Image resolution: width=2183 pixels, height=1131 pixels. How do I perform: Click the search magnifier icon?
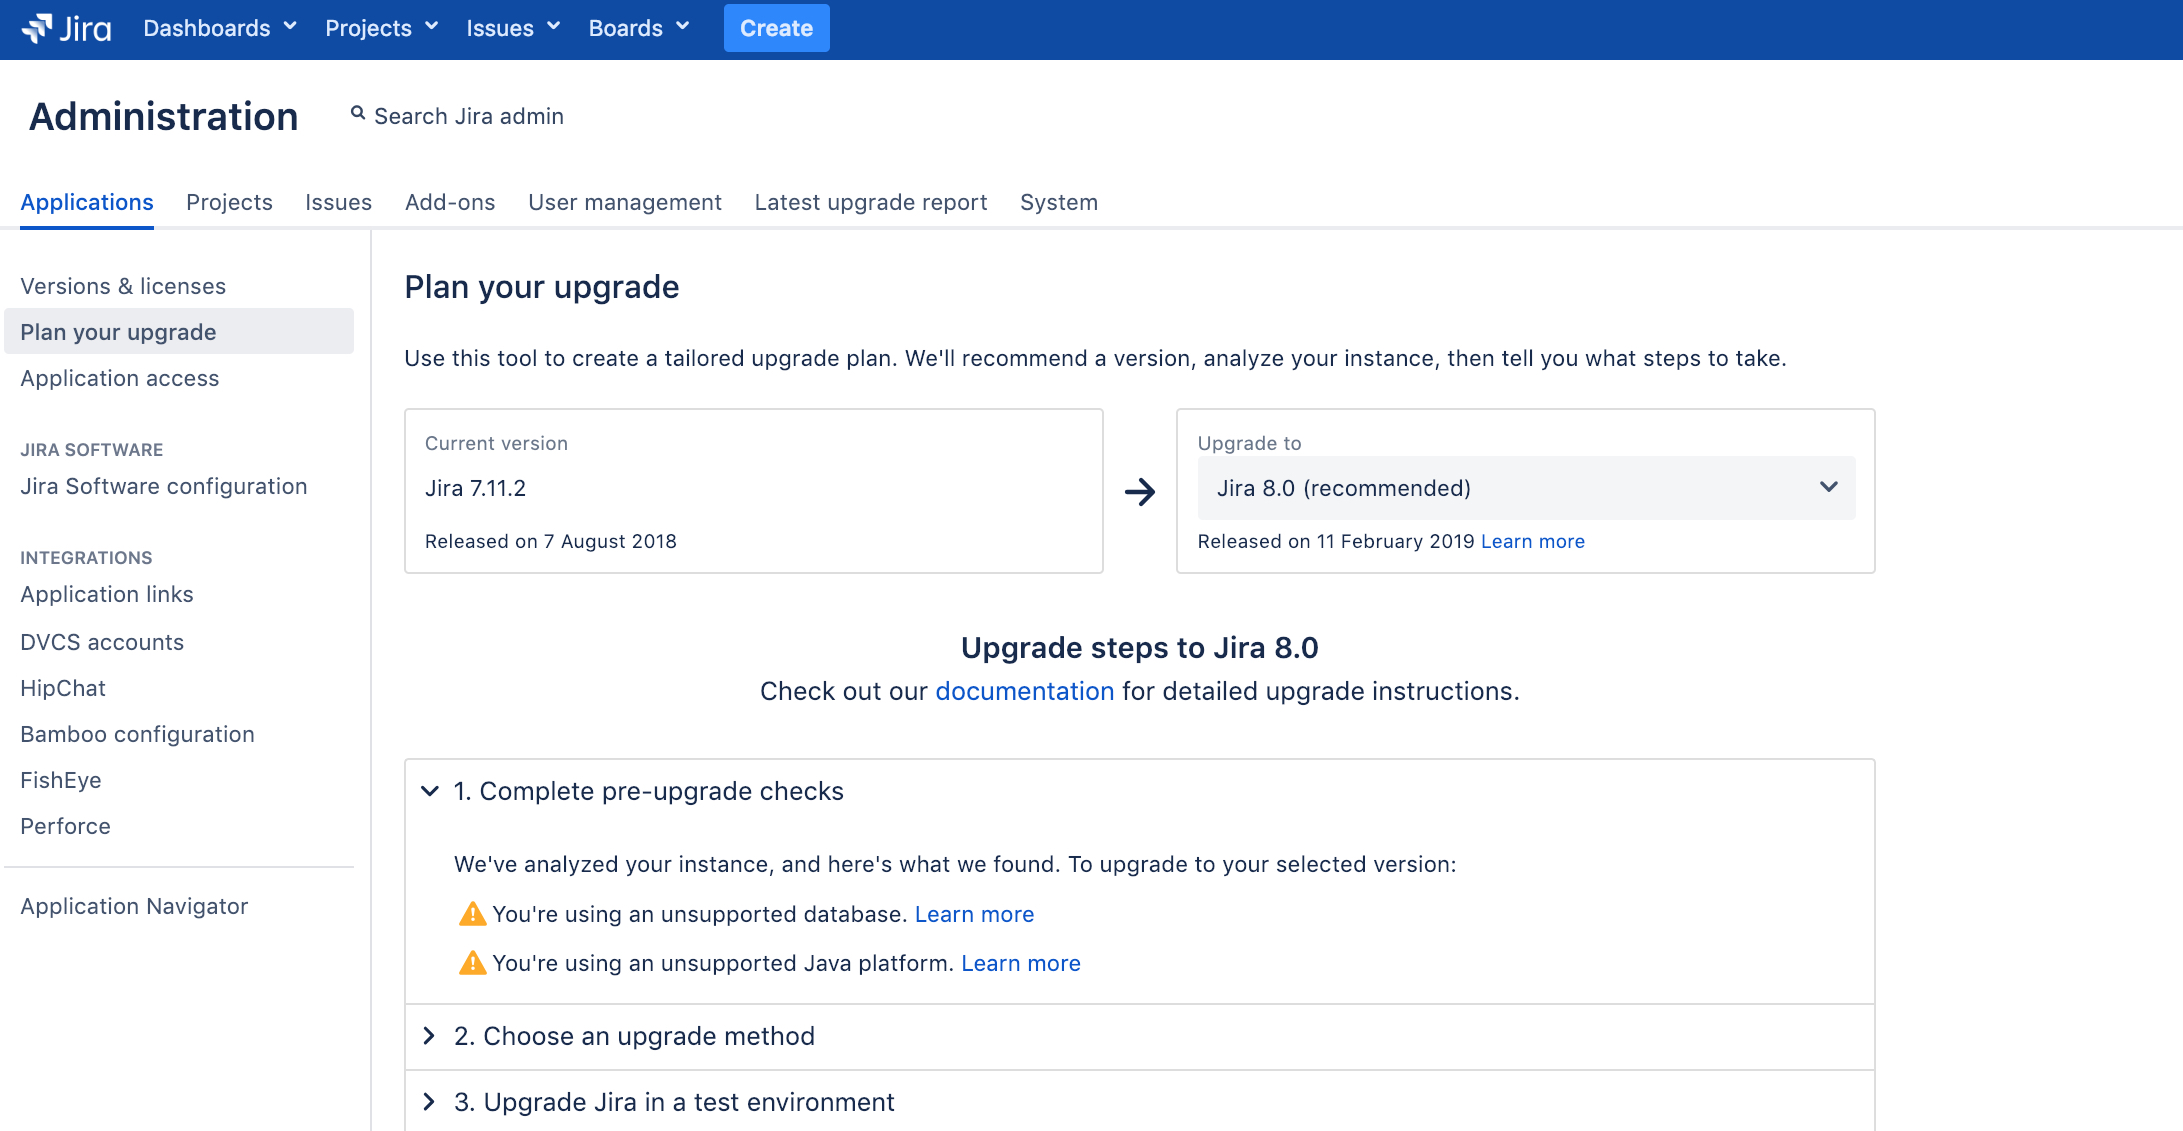click(x=357, y=114)
